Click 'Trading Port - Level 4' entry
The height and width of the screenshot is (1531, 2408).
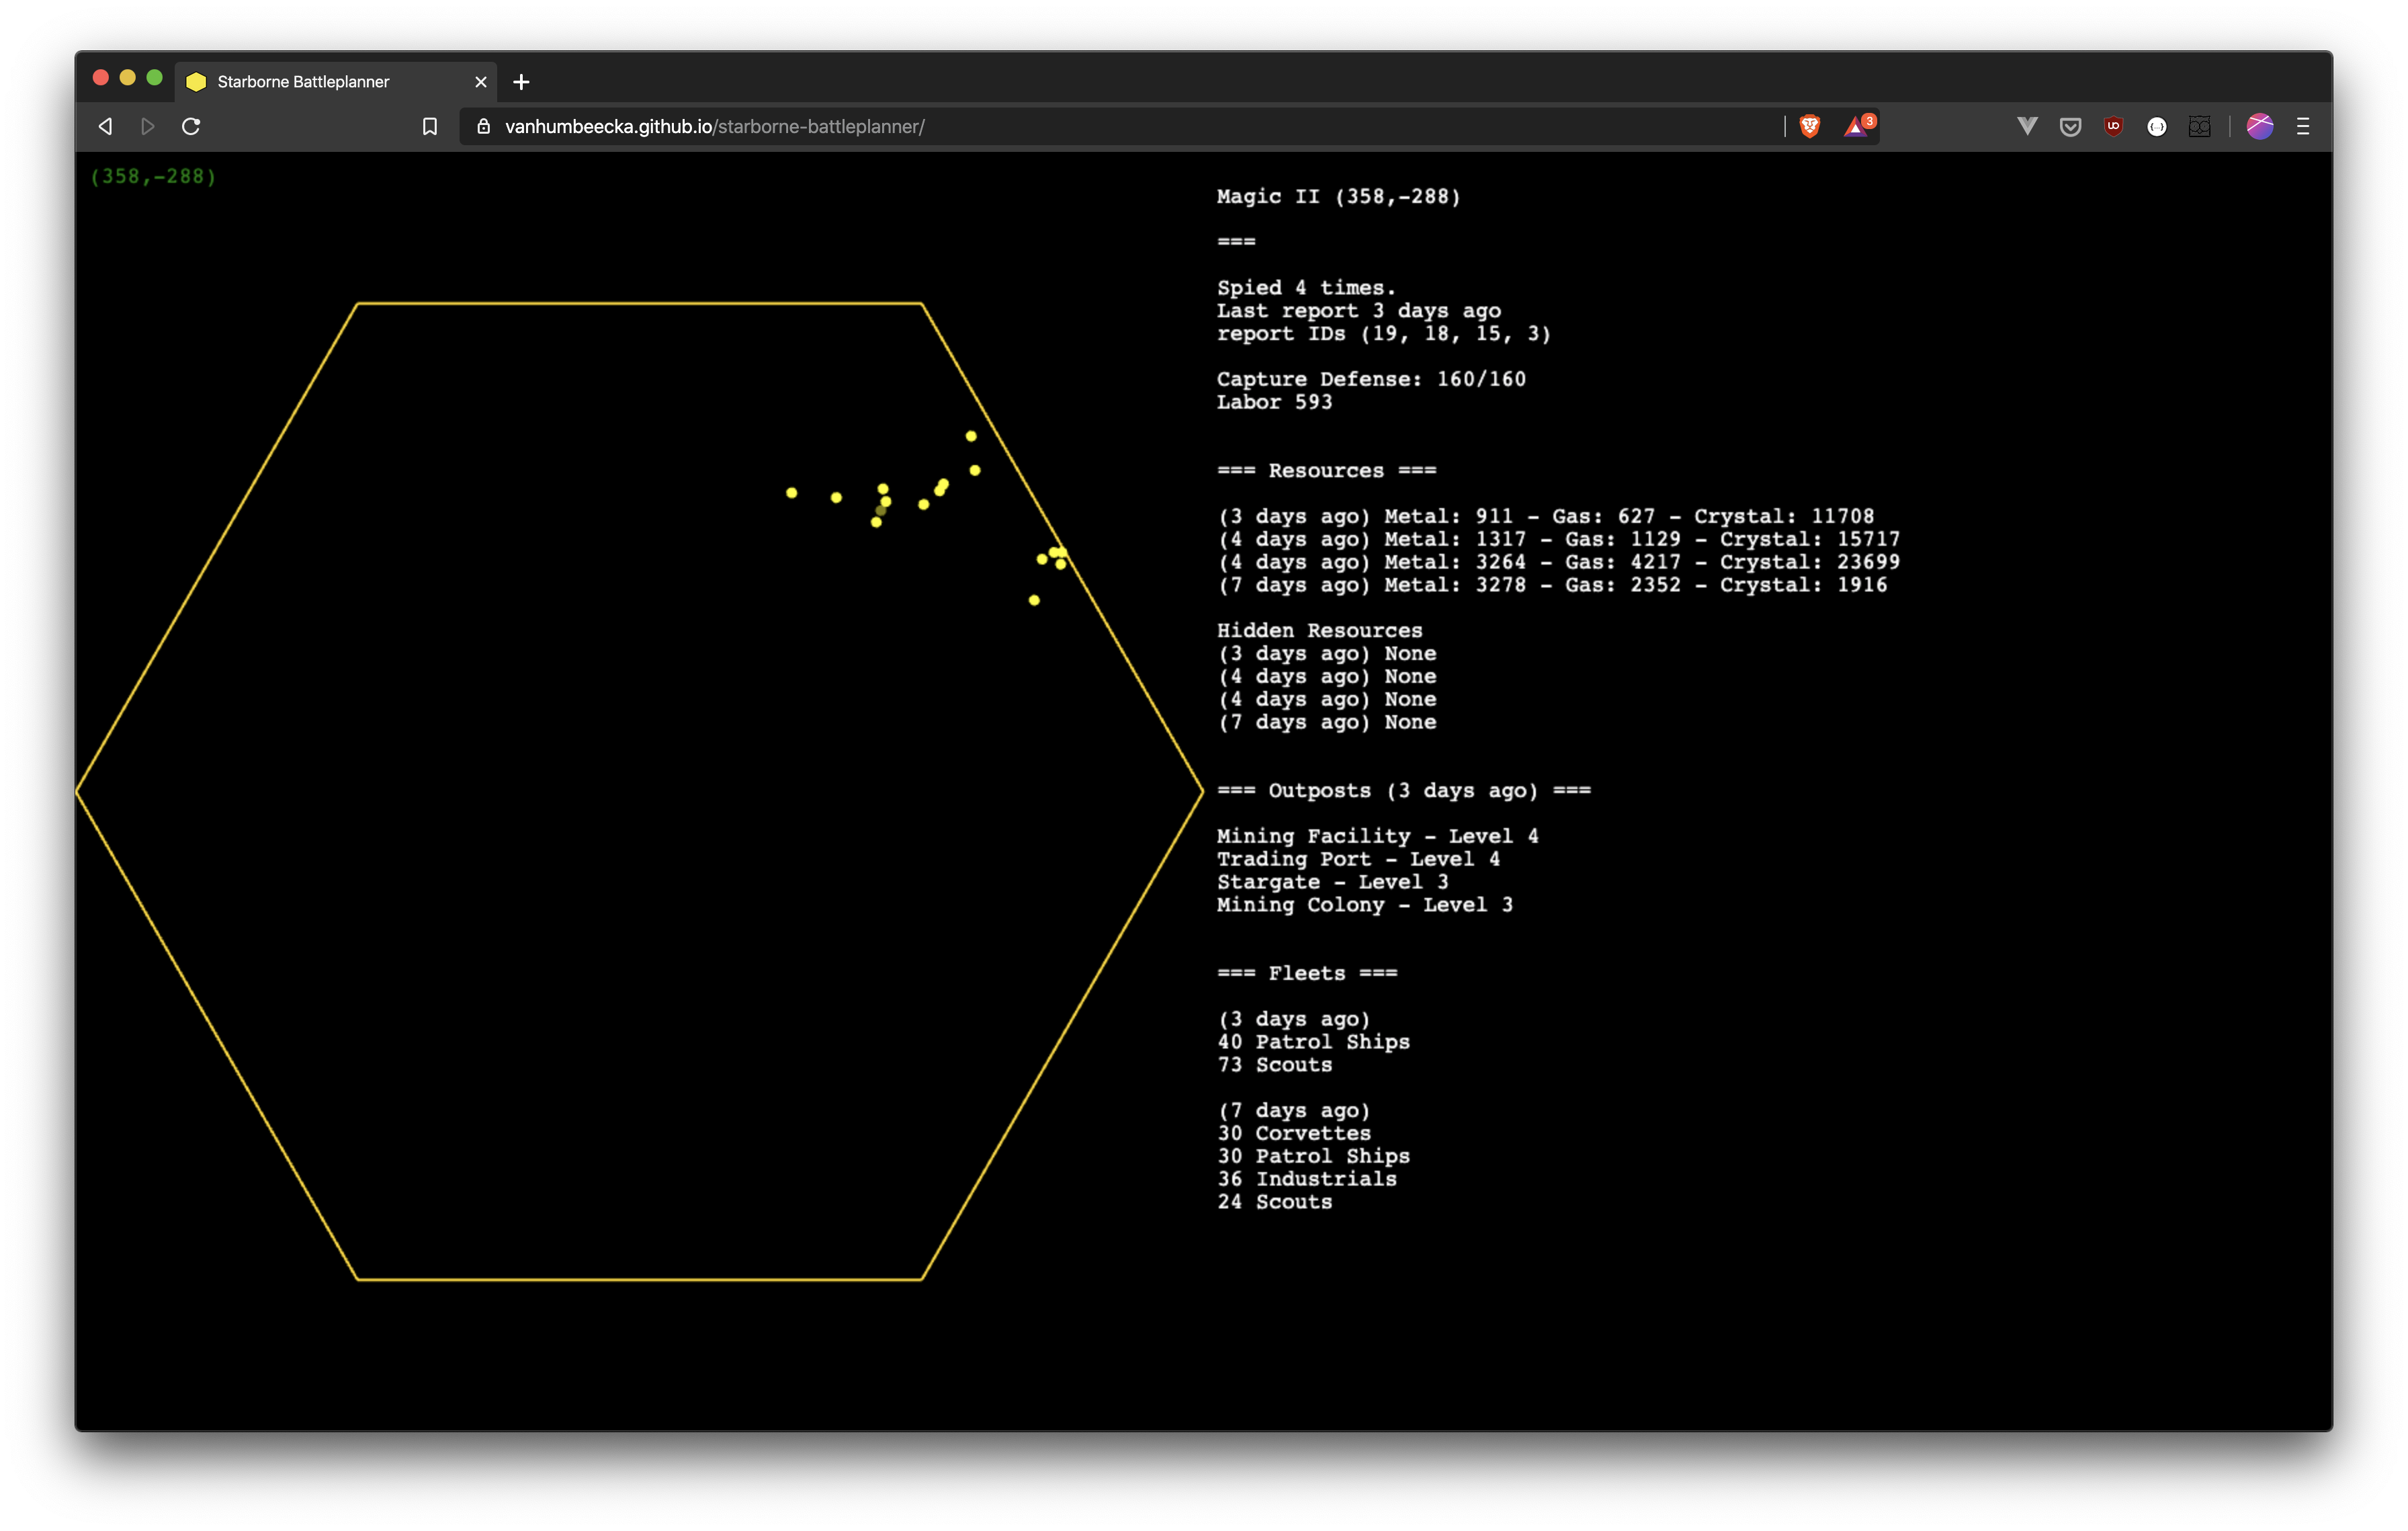1358,860
